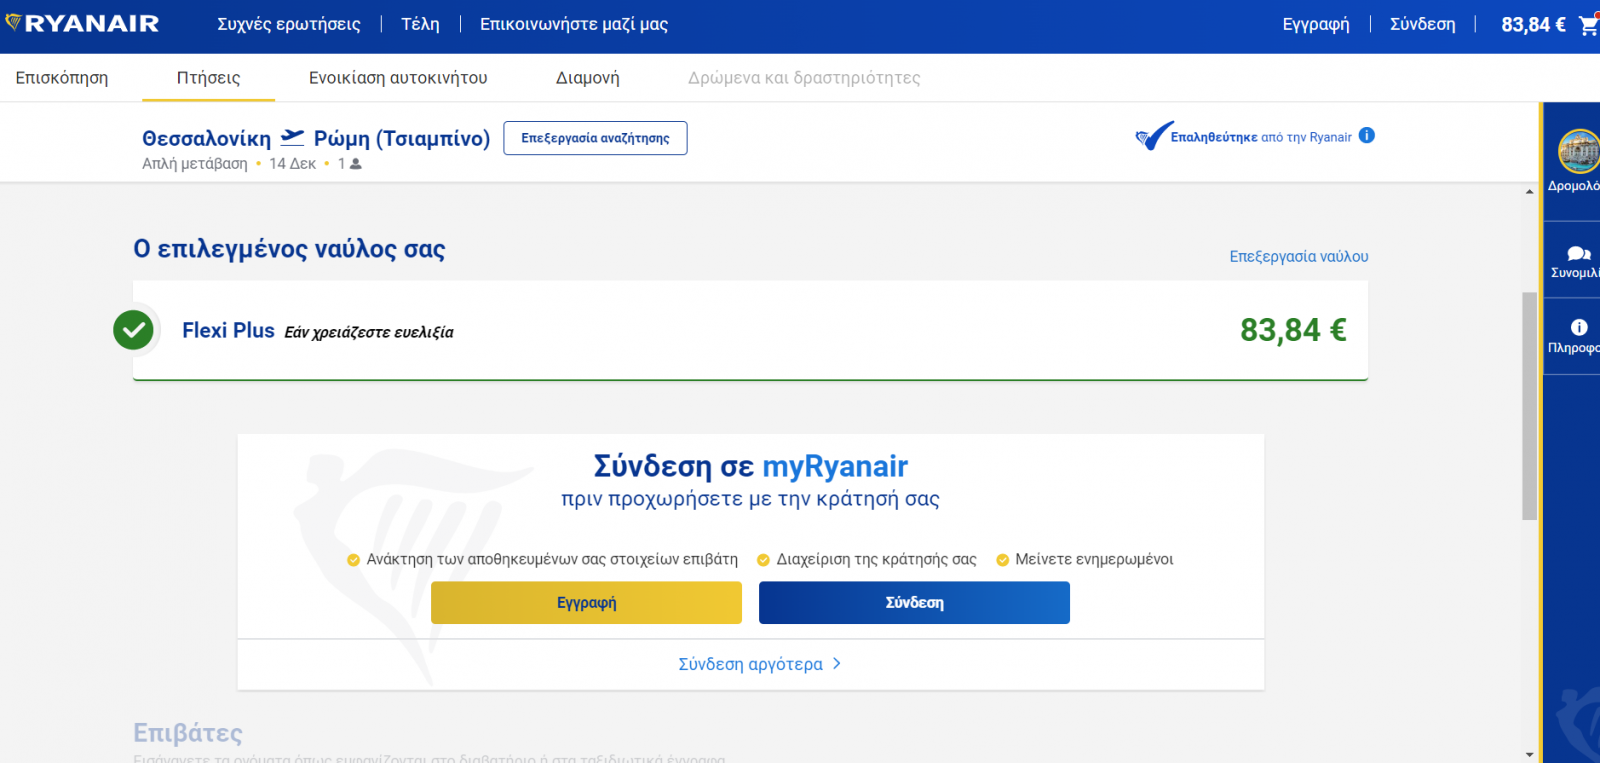Click the blue Σύνδεση button

tap(914, 603)
